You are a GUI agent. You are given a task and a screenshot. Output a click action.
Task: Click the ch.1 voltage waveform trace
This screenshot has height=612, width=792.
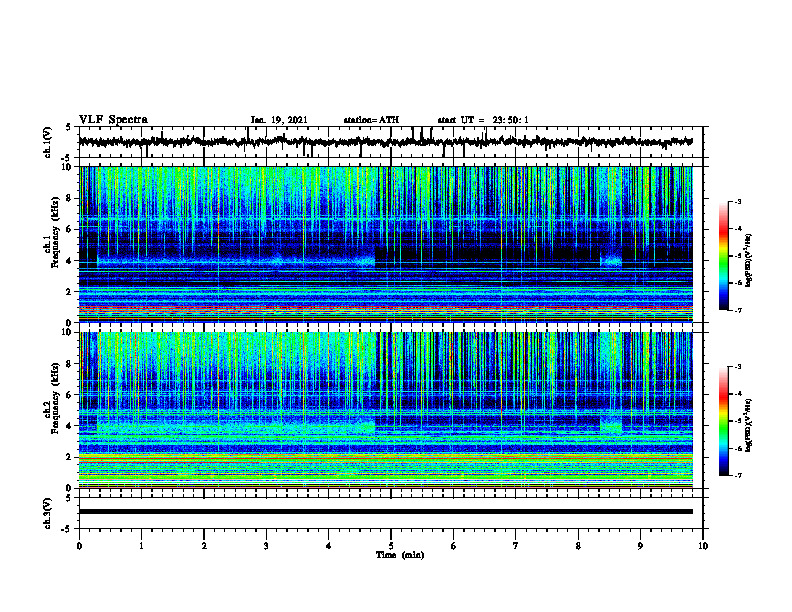pos(385,142)
